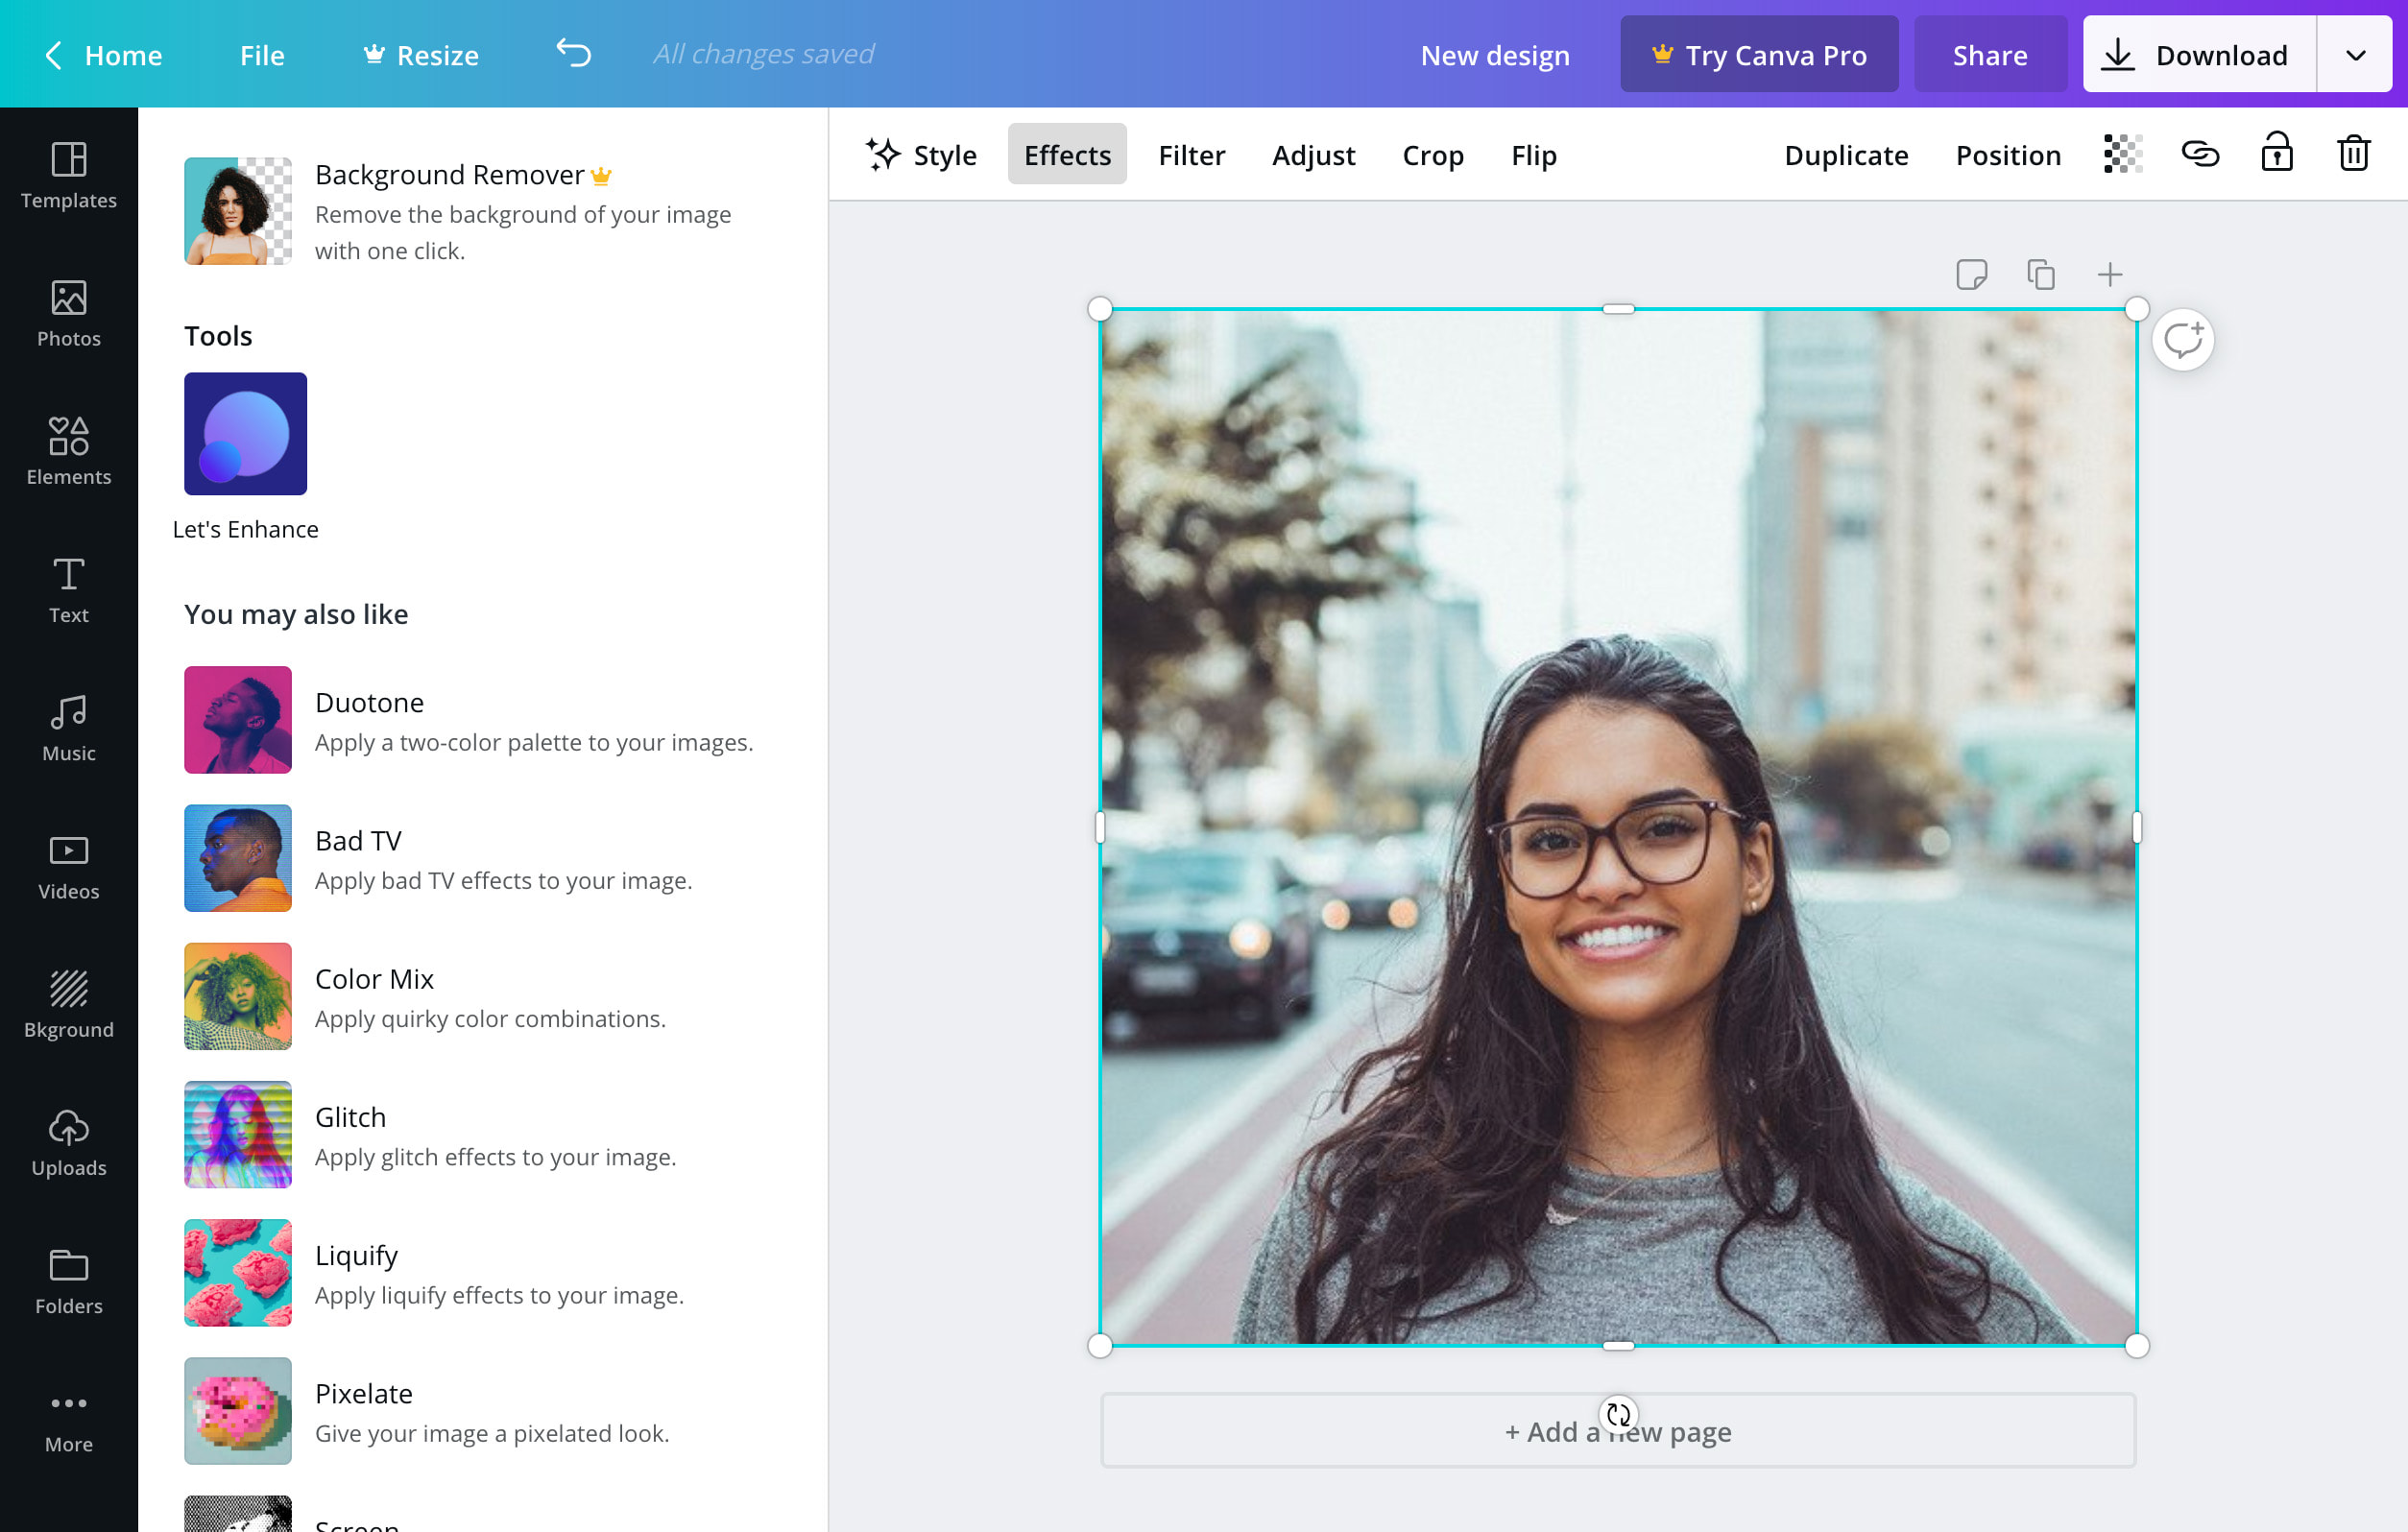Open the transparency control
The height and width of the screenshot is (1532, 2408).
(x=2124, y=154)
